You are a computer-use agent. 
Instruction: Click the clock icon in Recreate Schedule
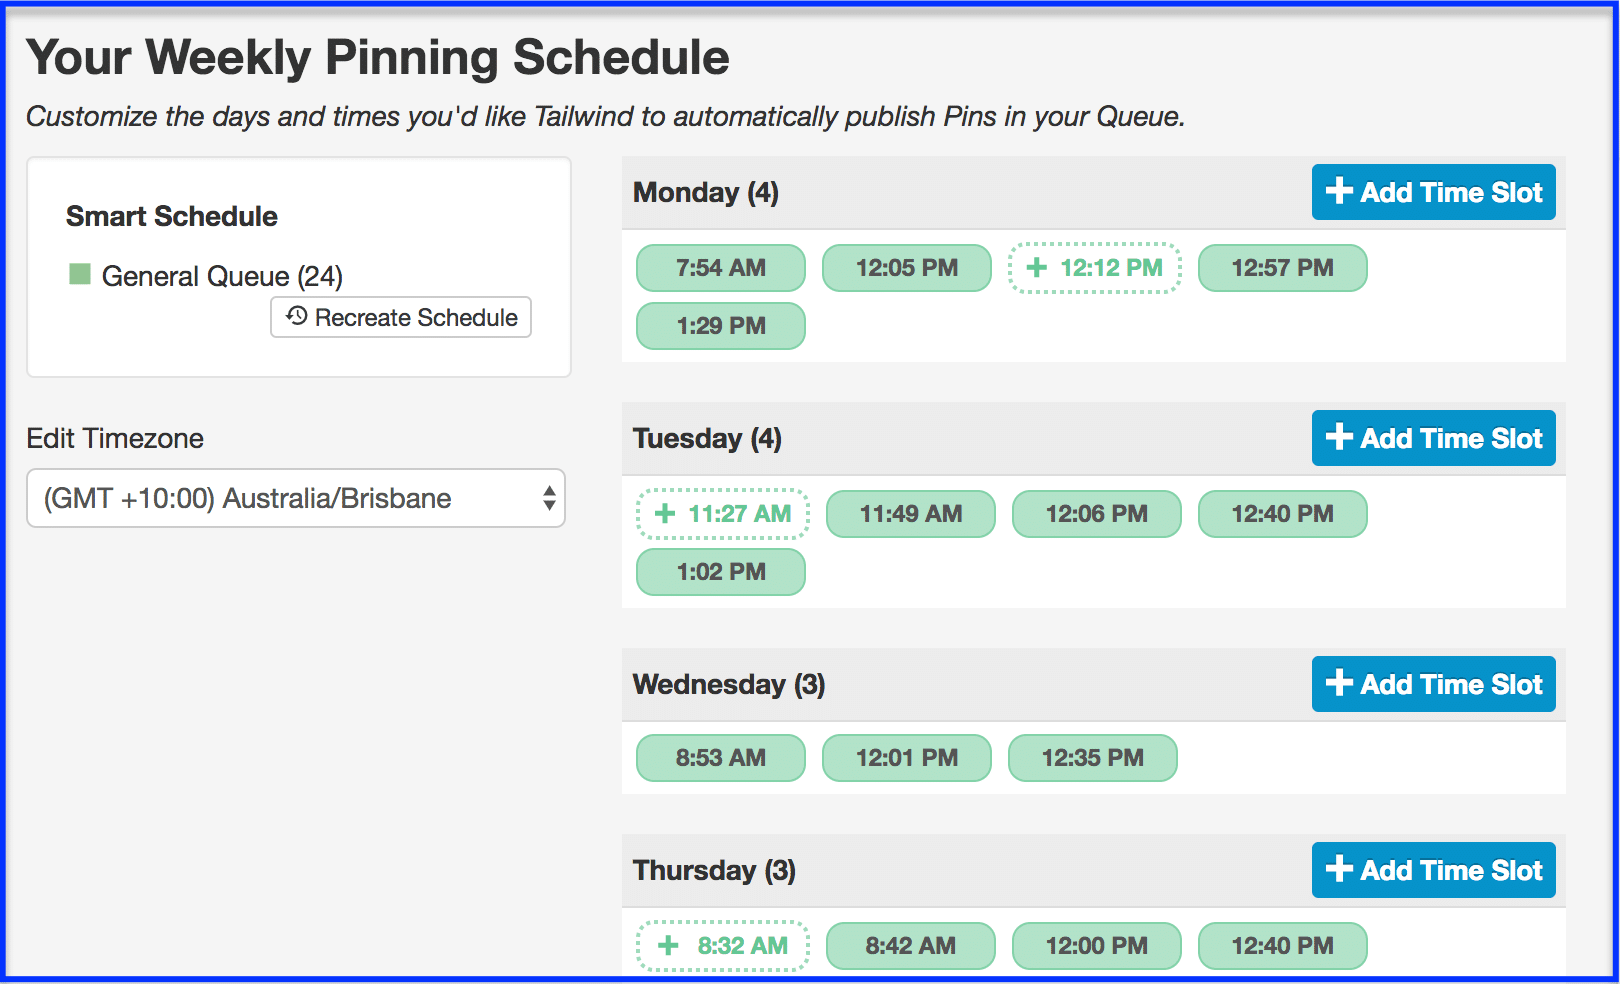pyautogui.click(x=296, y=316)
